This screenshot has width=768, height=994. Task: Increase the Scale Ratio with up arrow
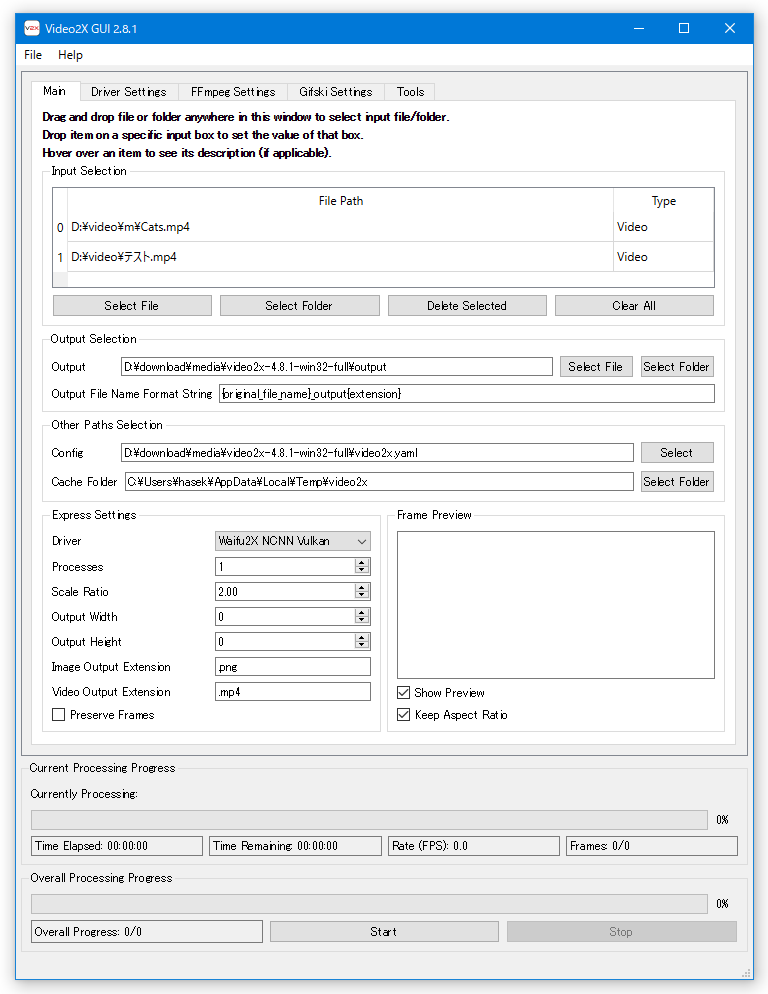pos(361,588)
